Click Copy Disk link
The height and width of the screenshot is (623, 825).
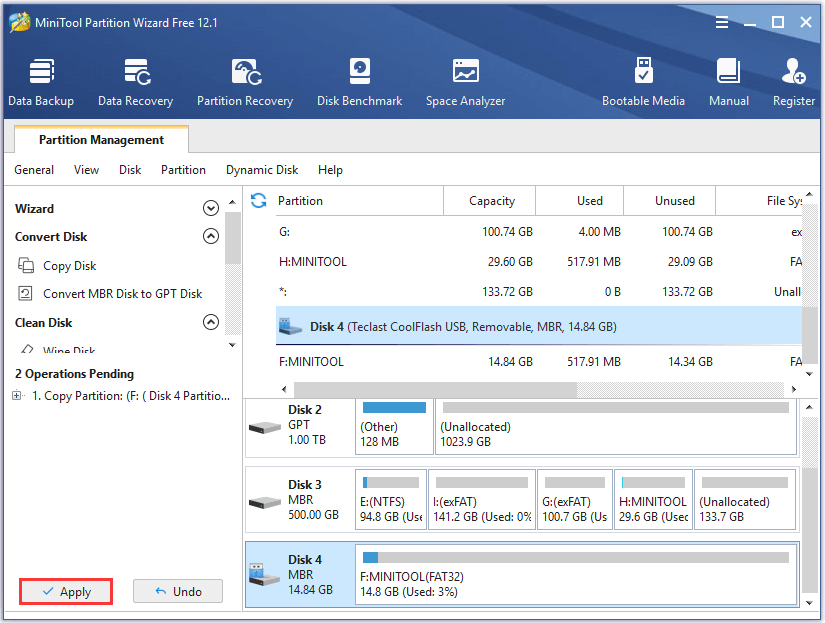tap(69, 266)
